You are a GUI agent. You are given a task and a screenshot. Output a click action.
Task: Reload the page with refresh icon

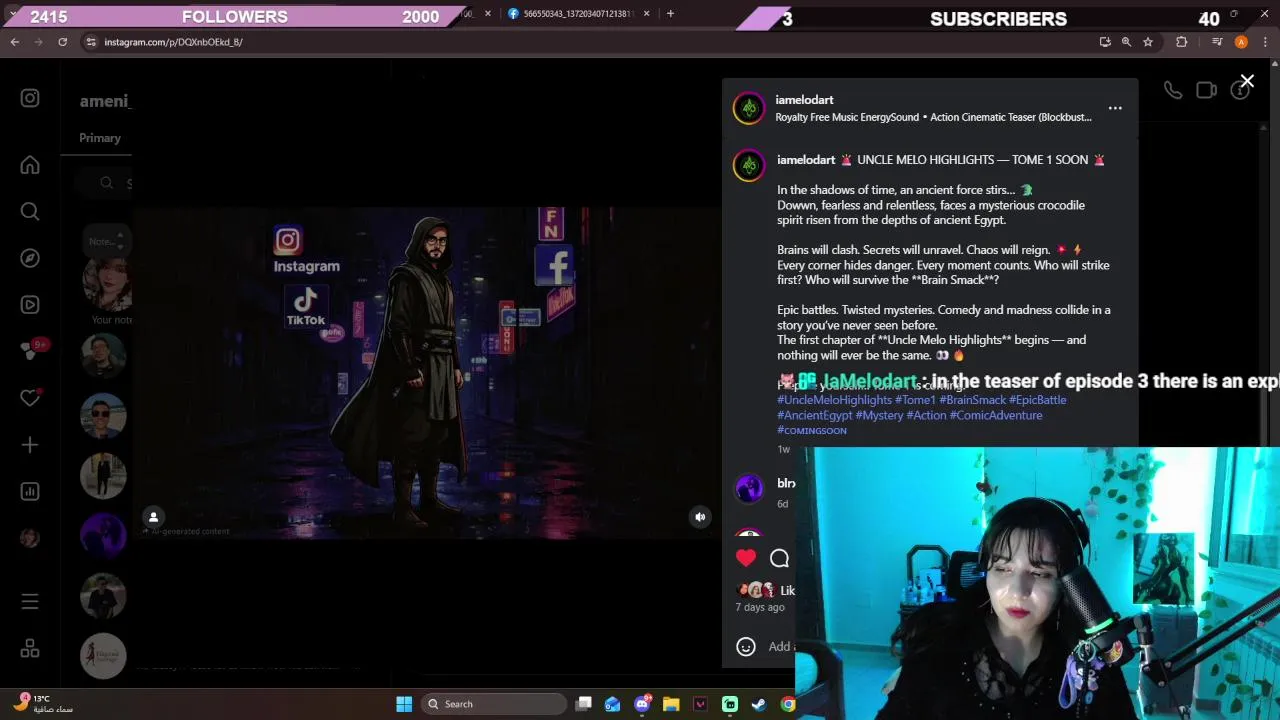pyautogui.click(x=62, y=42)
